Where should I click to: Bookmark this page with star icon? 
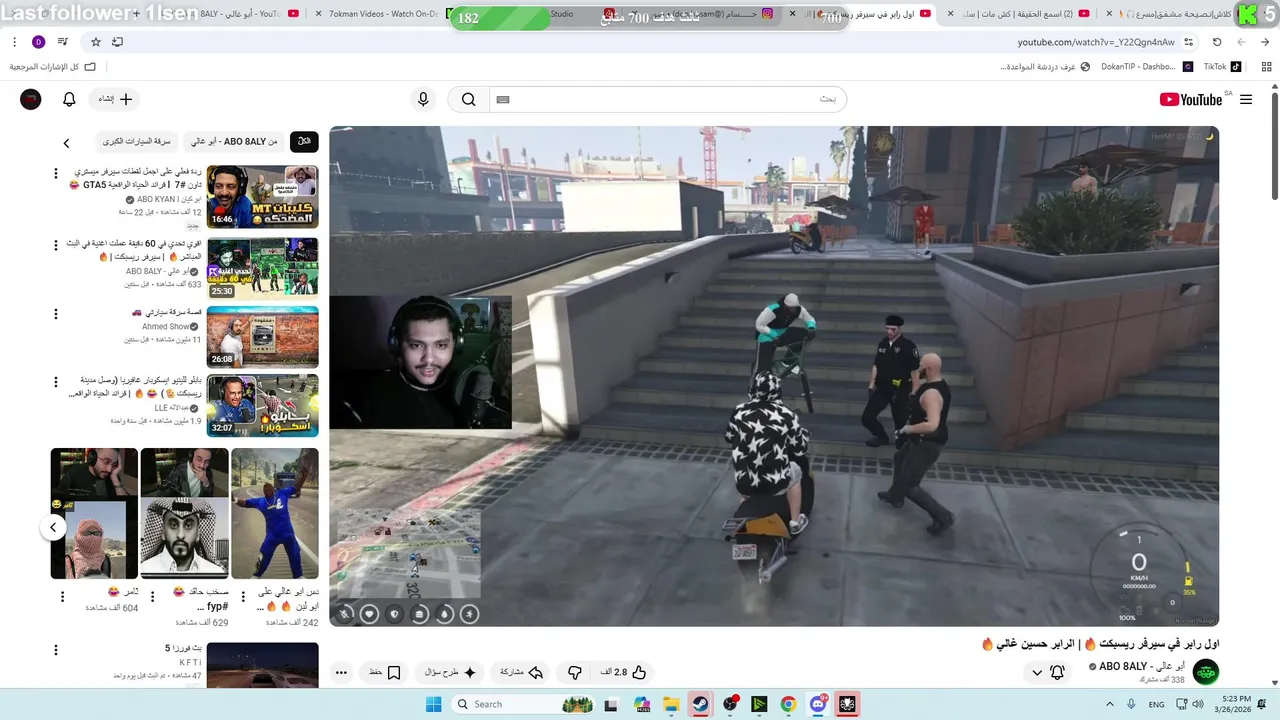tap(95, 42)
